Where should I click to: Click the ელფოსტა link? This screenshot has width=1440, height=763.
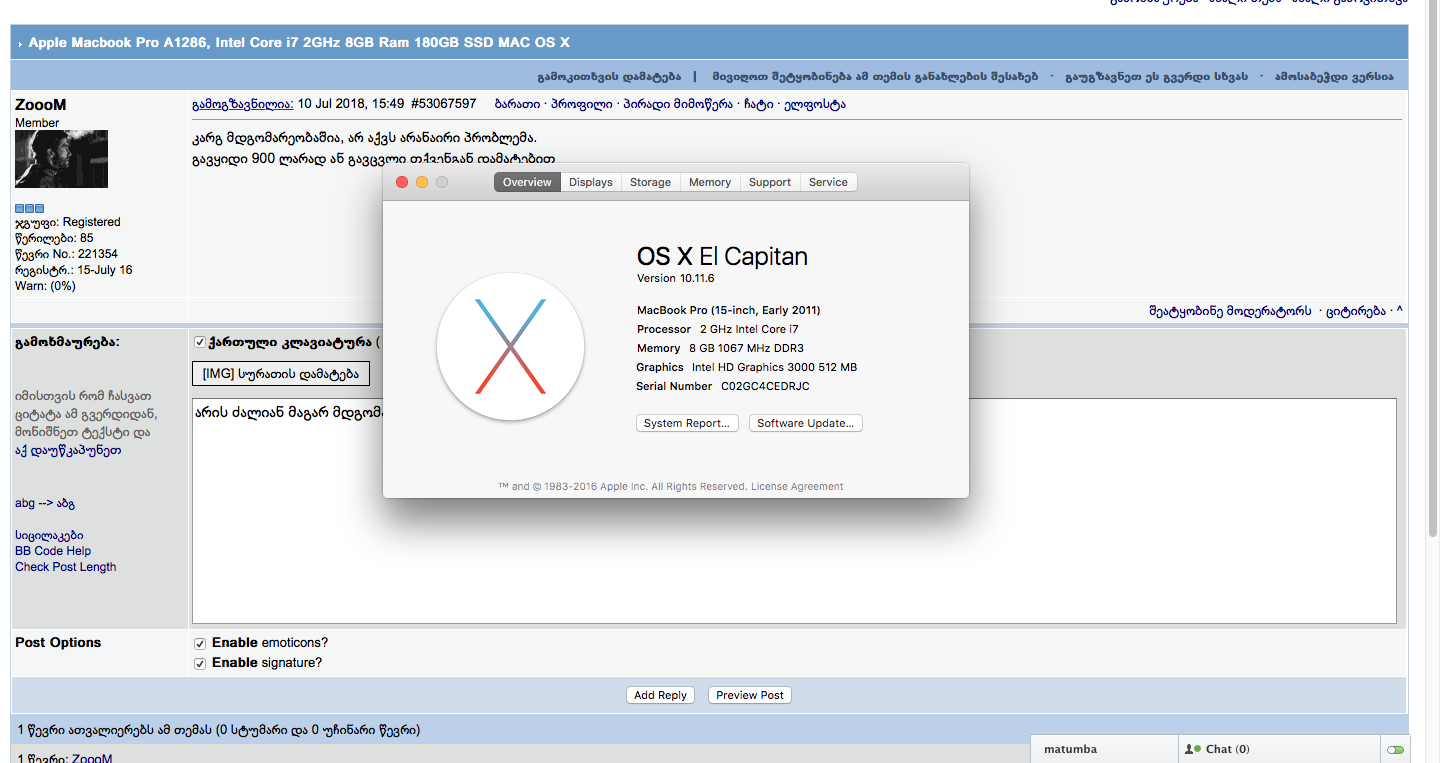(x=815, y=104)
